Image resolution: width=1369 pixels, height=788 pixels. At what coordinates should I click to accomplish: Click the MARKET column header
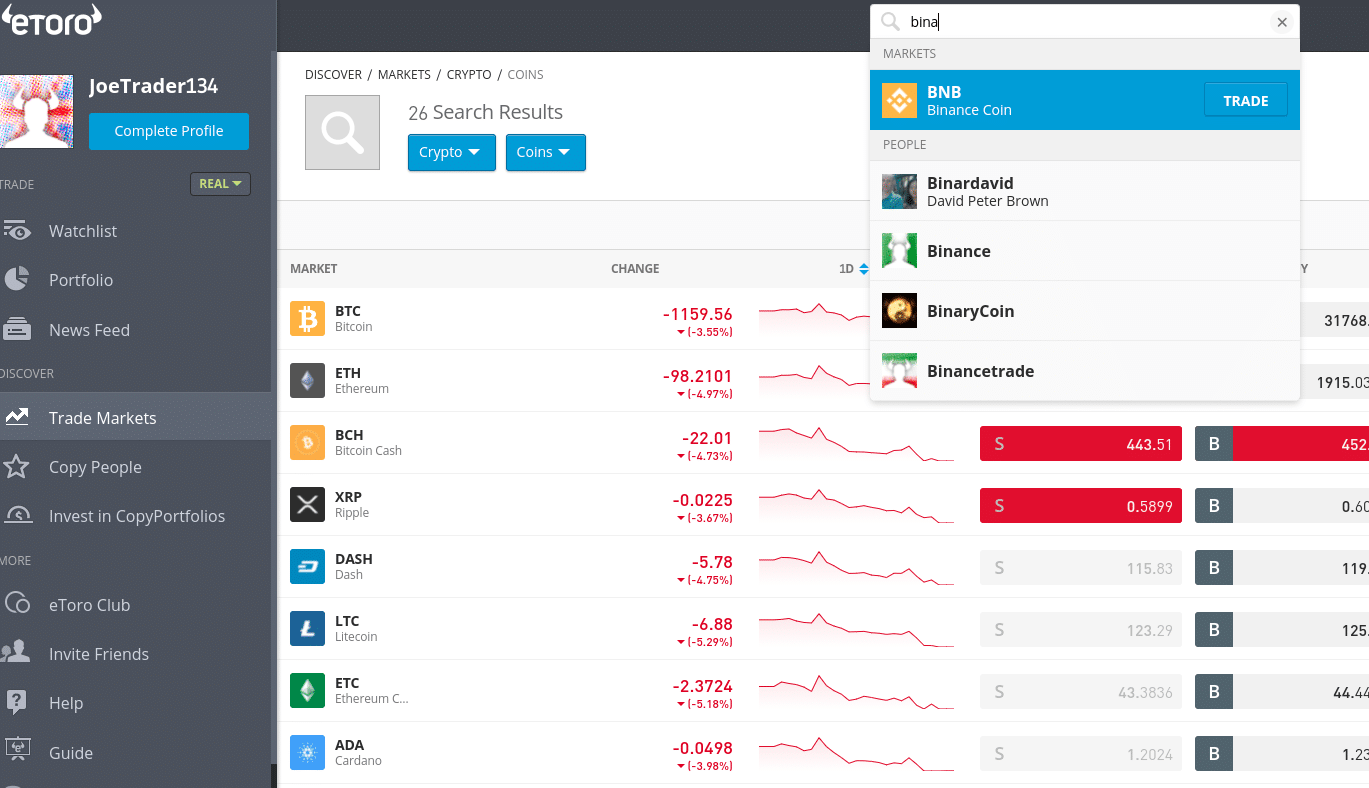(313, 269)
